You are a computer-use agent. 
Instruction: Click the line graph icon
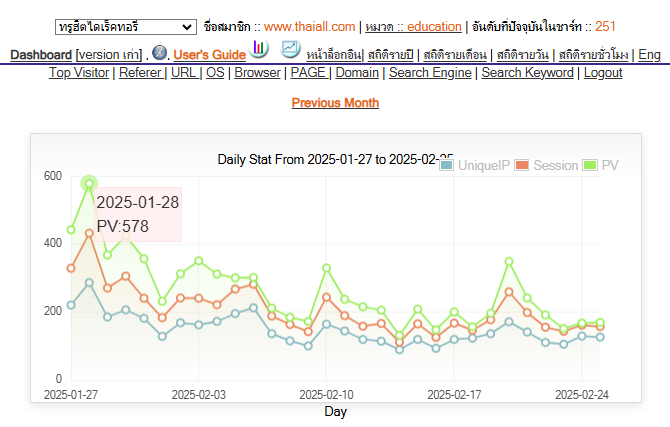(x=290, y=49)
